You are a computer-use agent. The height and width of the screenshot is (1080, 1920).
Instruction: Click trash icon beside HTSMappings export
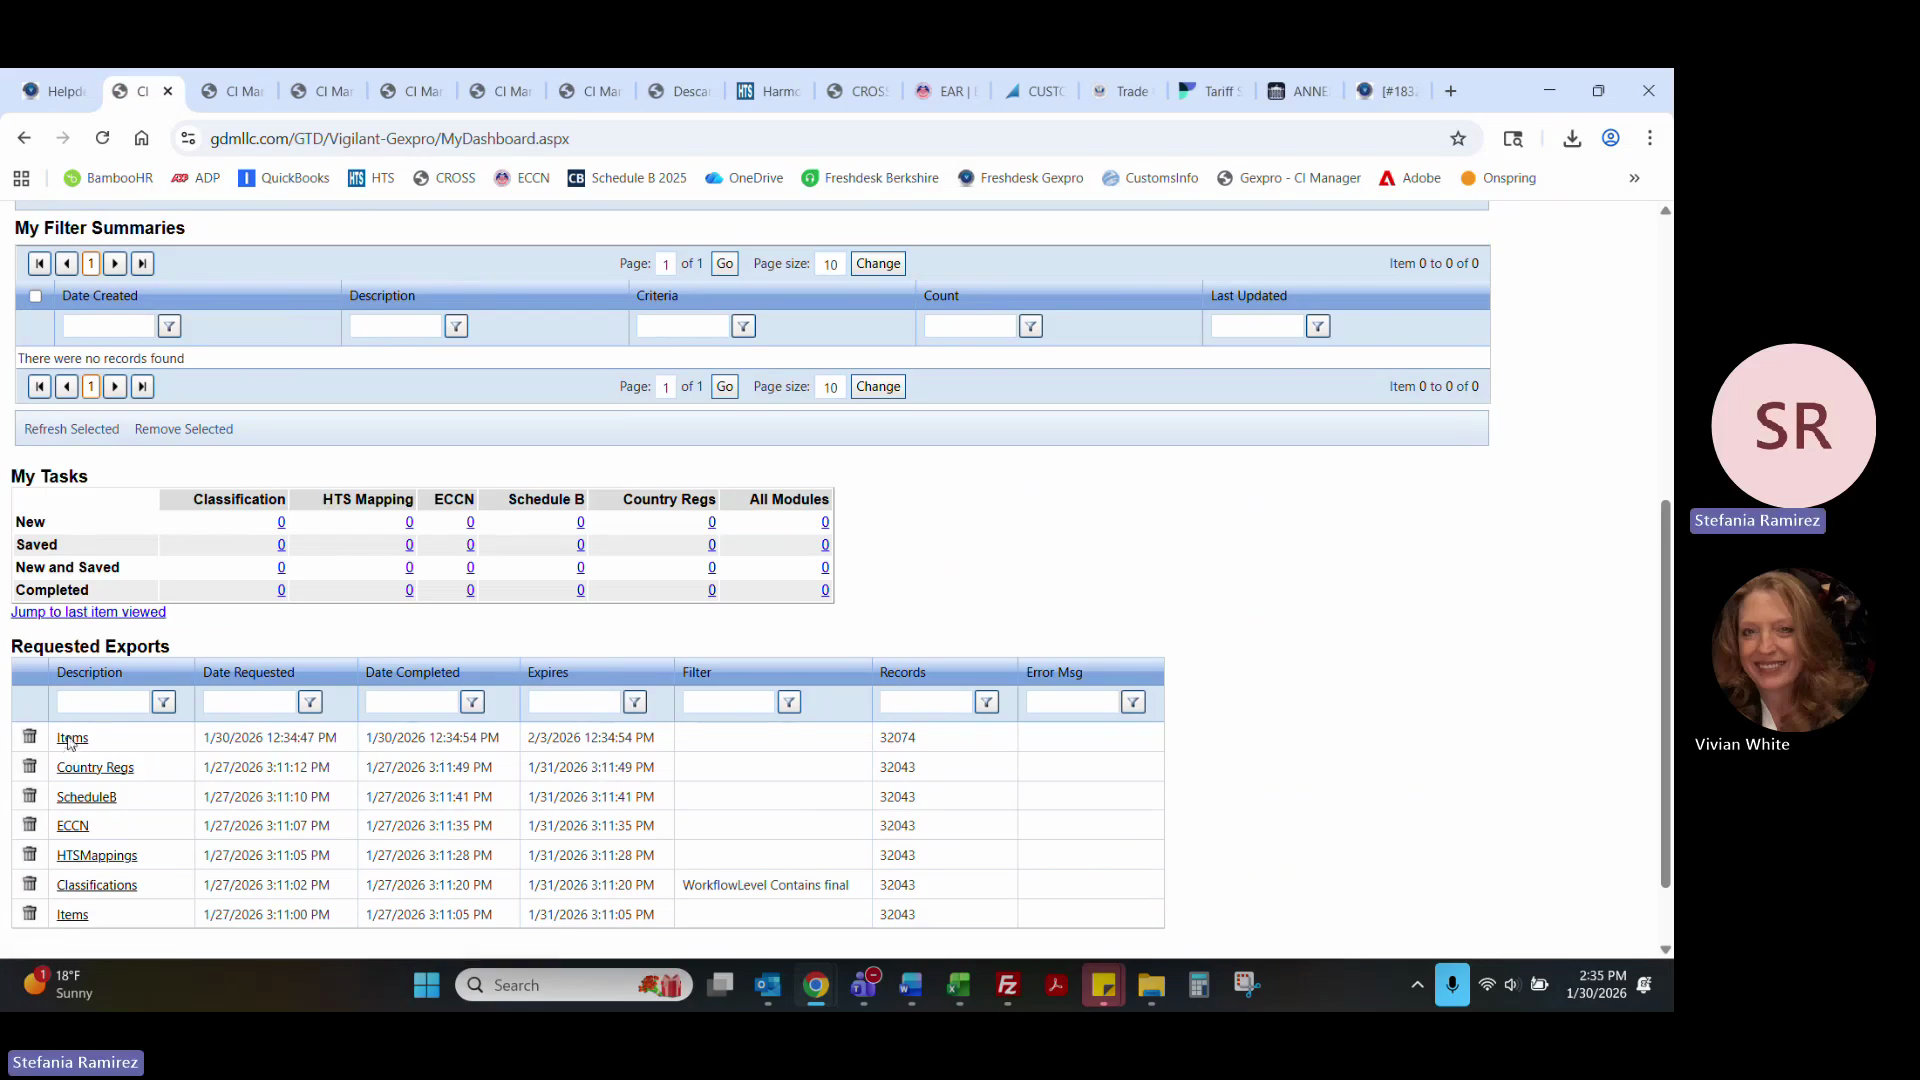coord(30,855)
